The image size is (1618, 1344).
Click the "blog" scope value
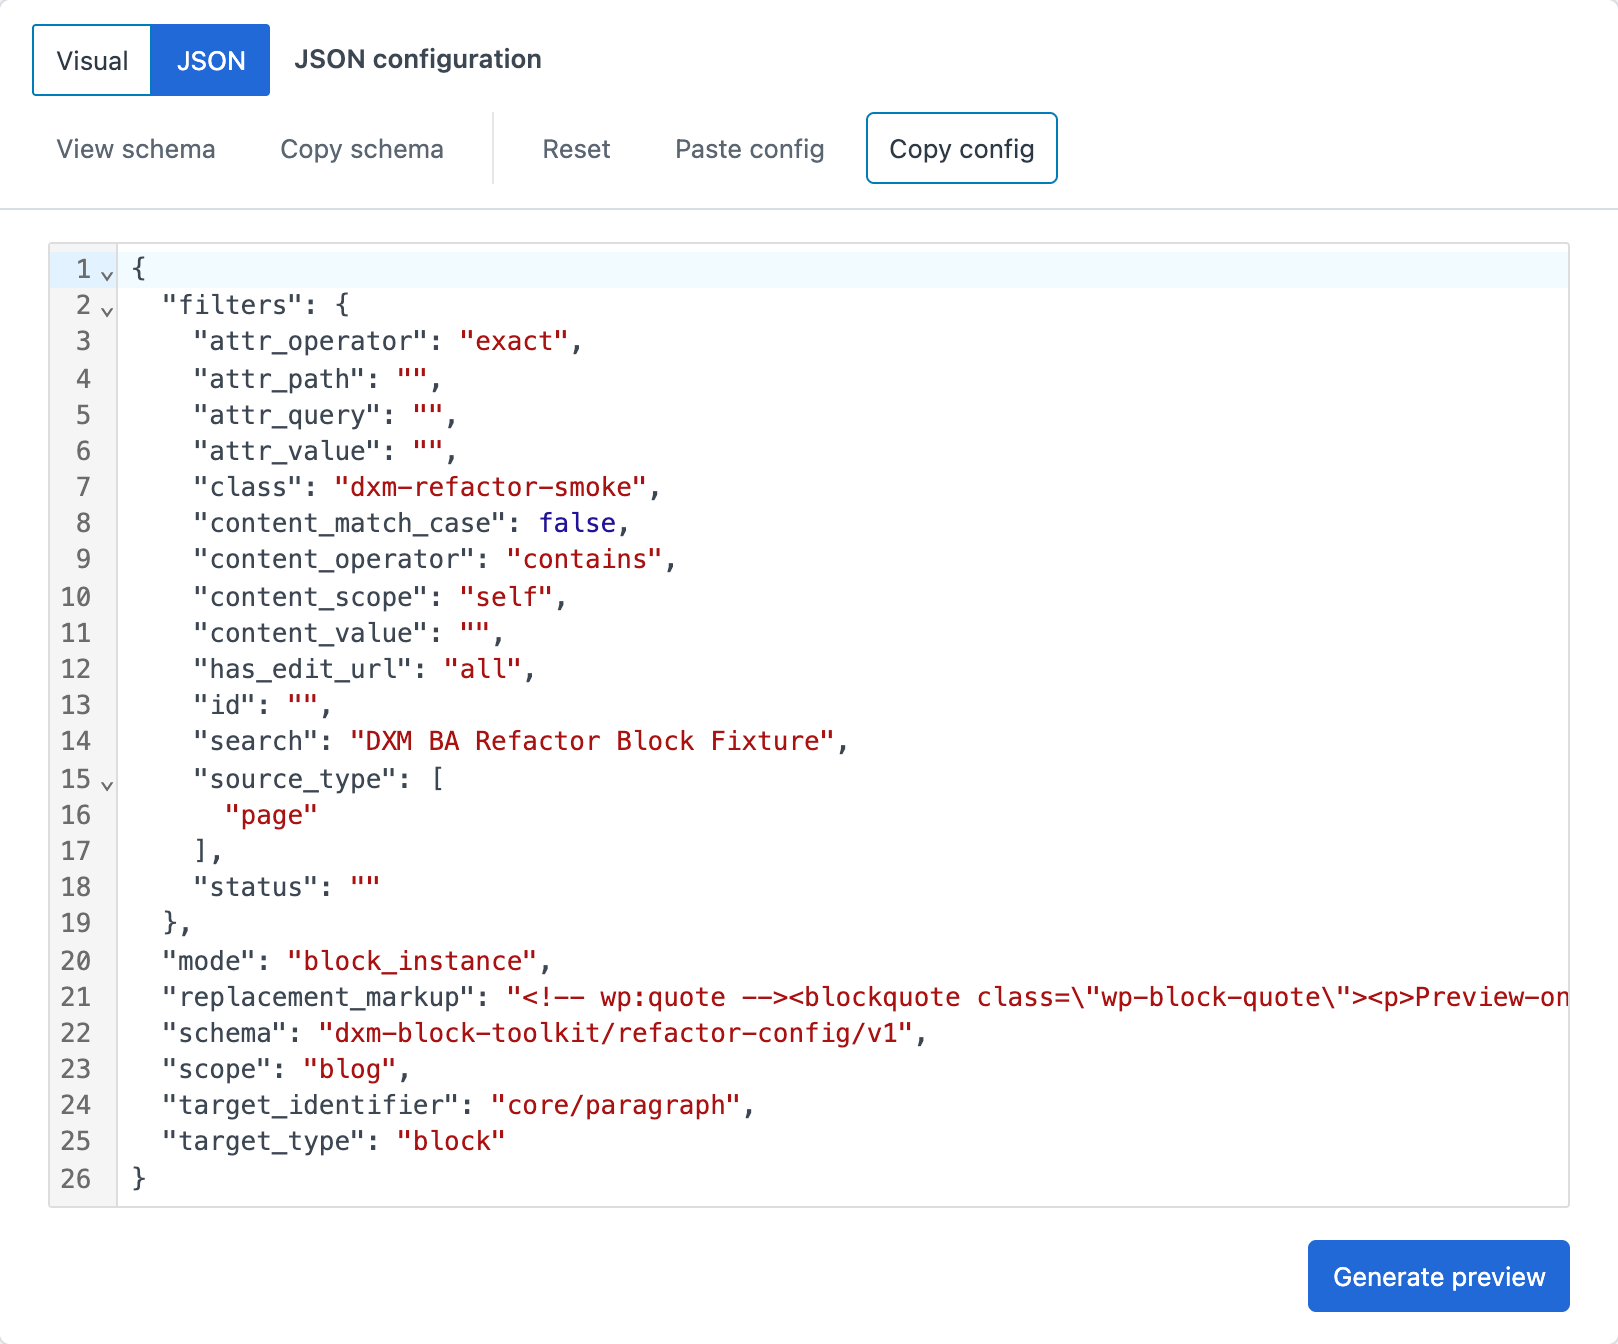coord(349,1069)
